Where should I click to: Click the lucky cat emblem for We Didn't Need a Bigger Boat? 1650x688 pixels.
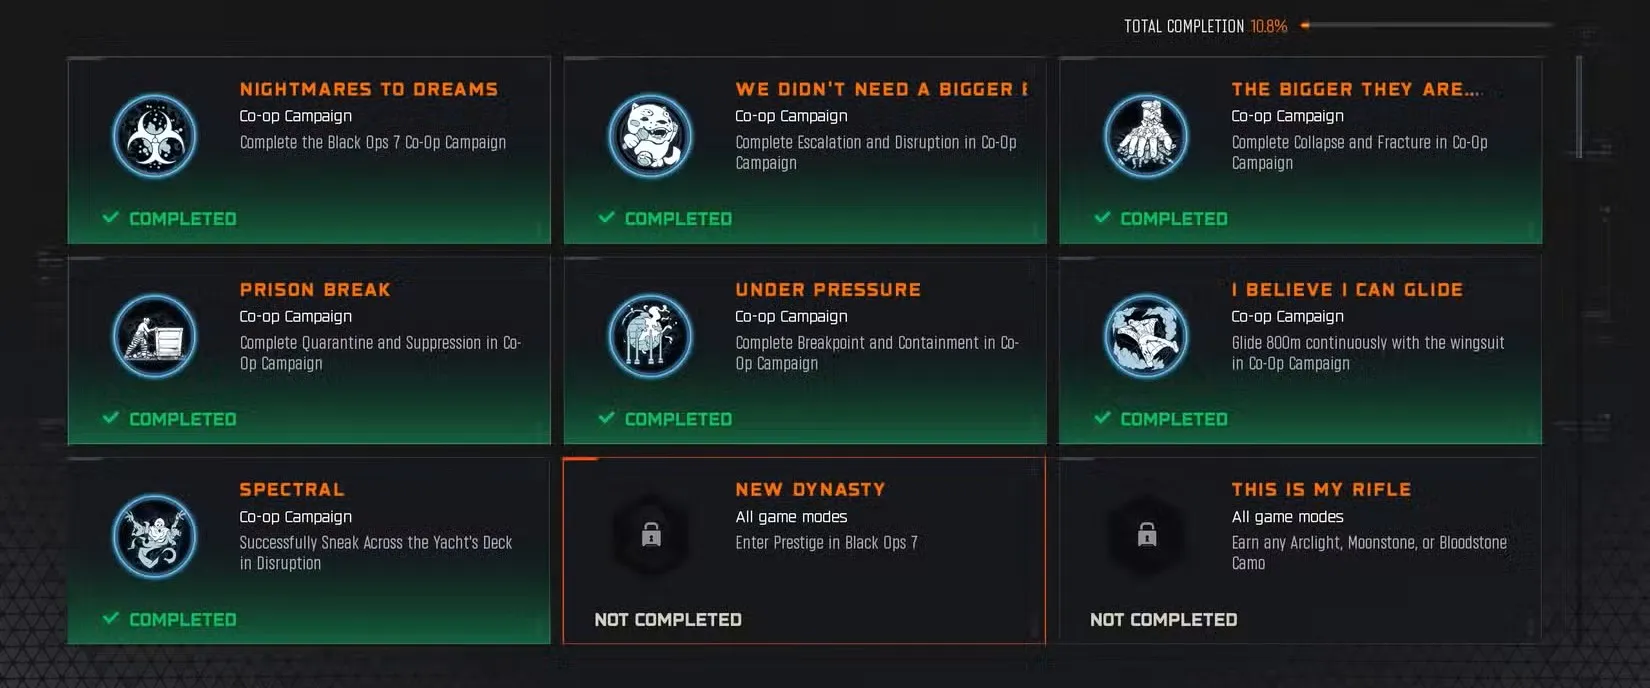point(649,136)
